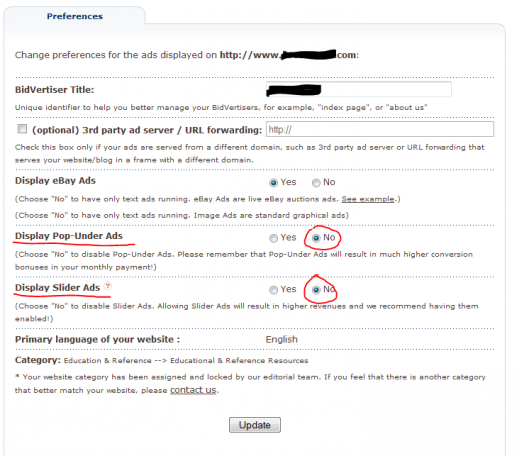This screenshot has height=456, width=524.
Task: Select Yes for Display eBay Ads
Action: coord(273,183)
